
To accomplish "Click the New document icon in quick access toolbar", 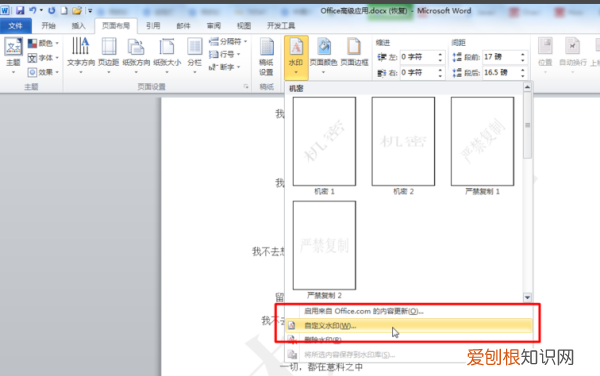I will tap(64, 10).
